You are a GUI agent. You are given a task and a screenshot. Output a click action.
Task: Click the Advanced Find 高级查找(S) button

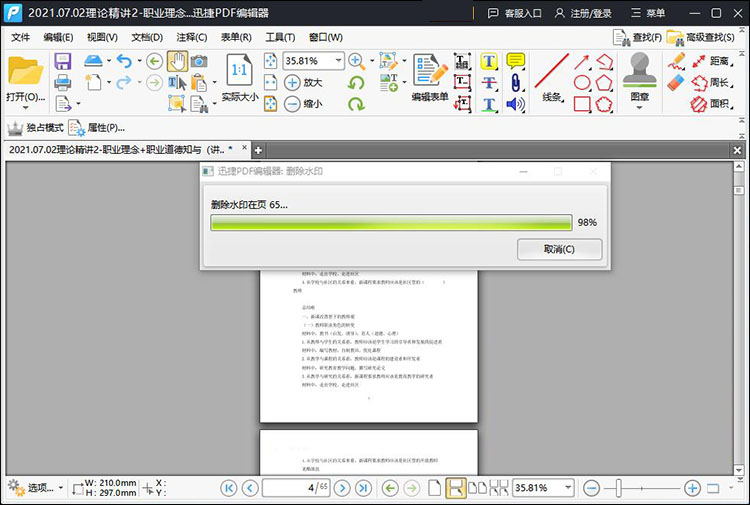701,37
